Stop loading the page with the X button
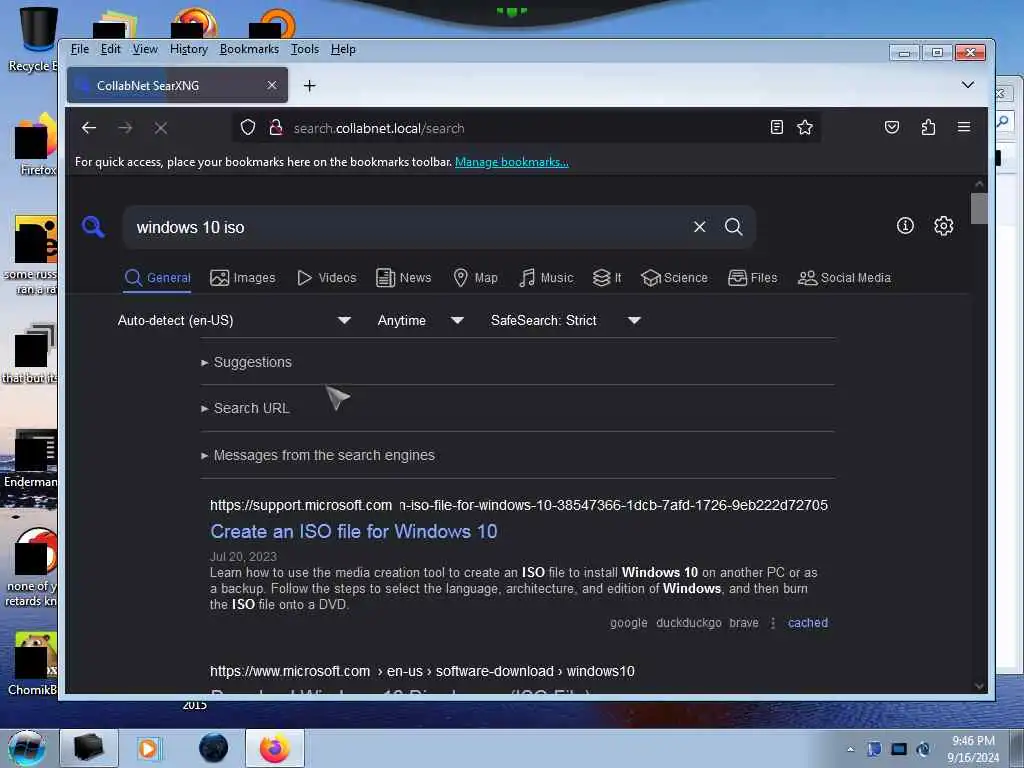Screen dimensions: 1024x768 coord(161,128)
